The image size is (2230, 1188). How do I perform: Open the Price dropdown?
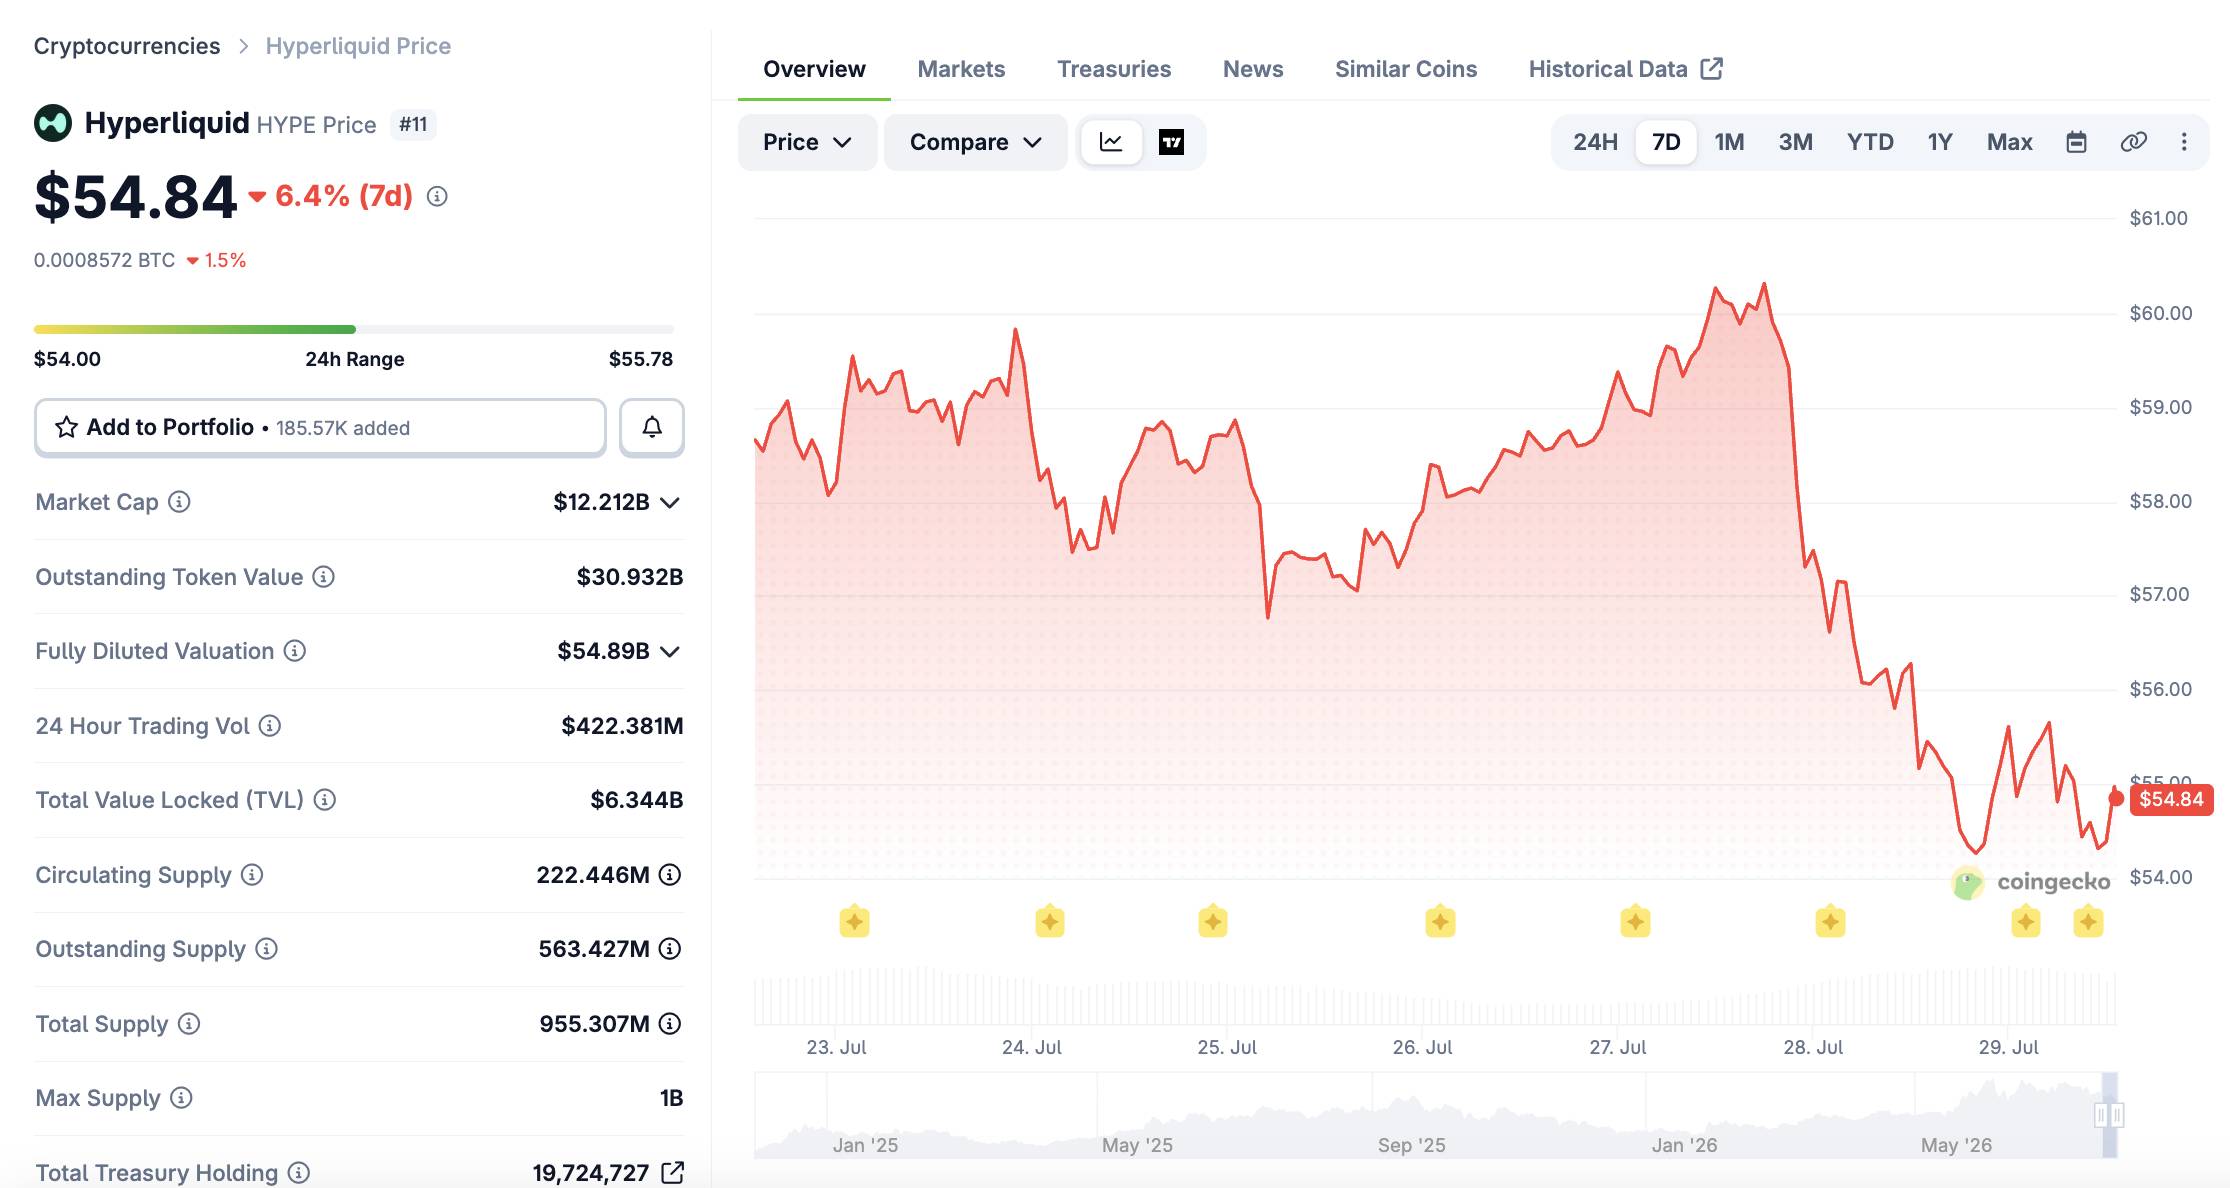[807, 142]
